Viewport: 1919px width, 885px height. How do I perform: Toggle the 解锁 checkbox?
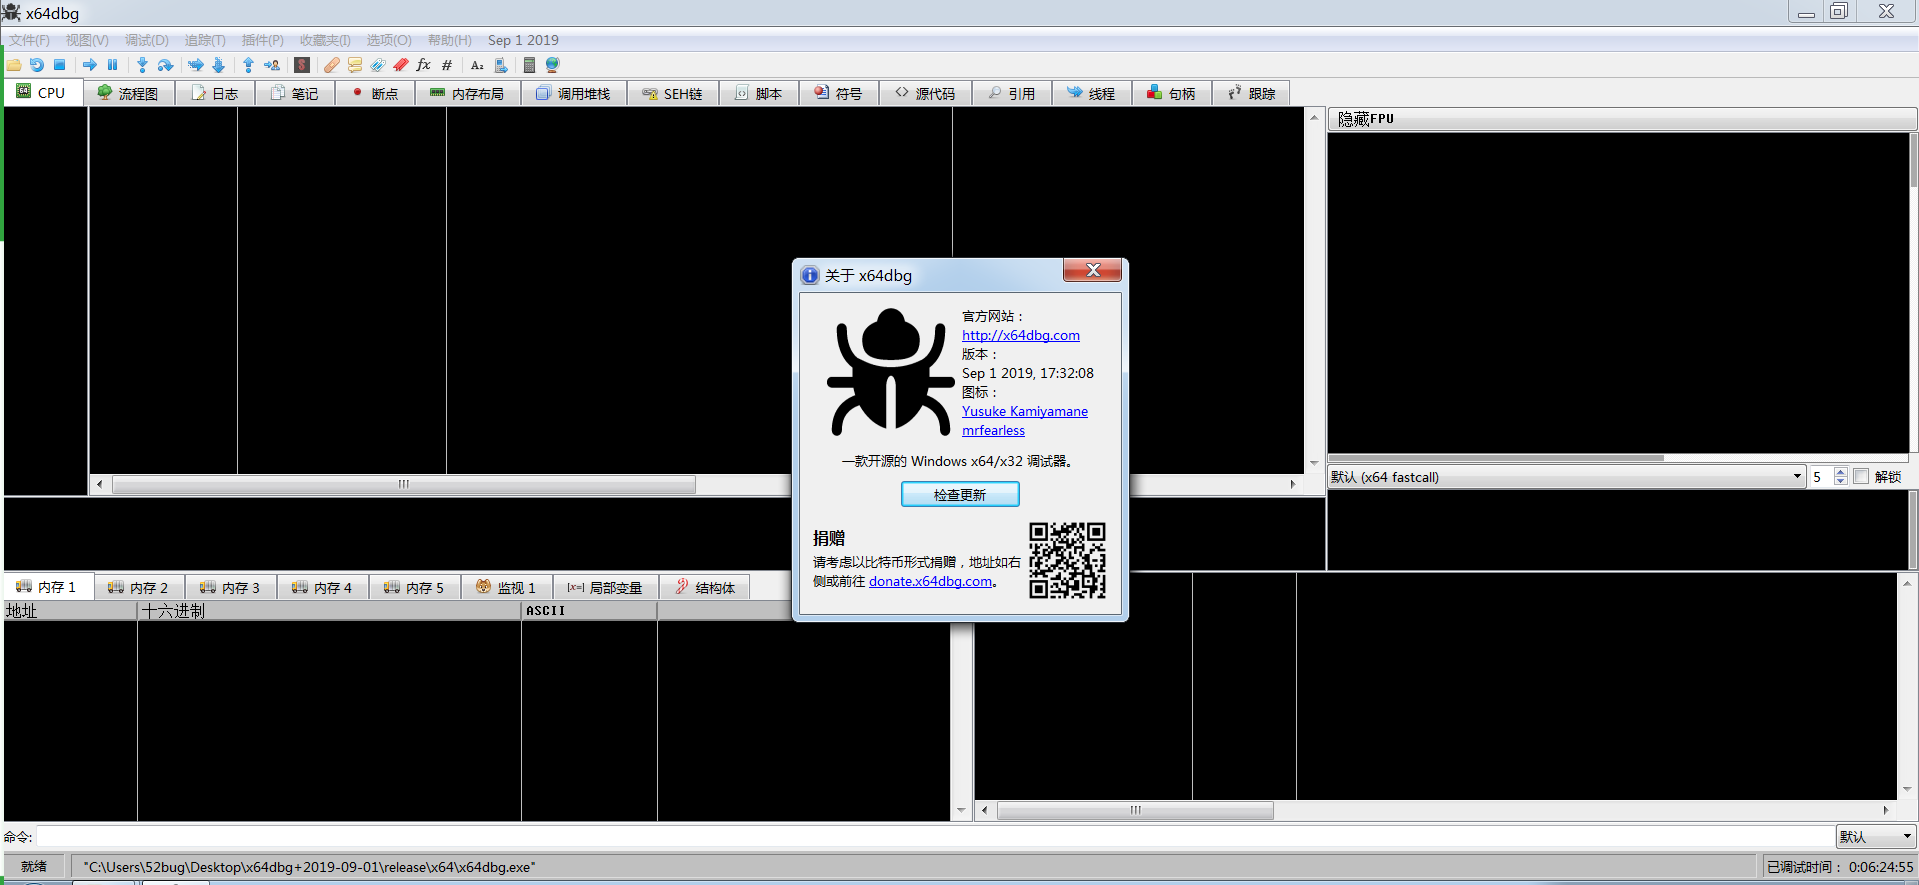(1861, 477)
